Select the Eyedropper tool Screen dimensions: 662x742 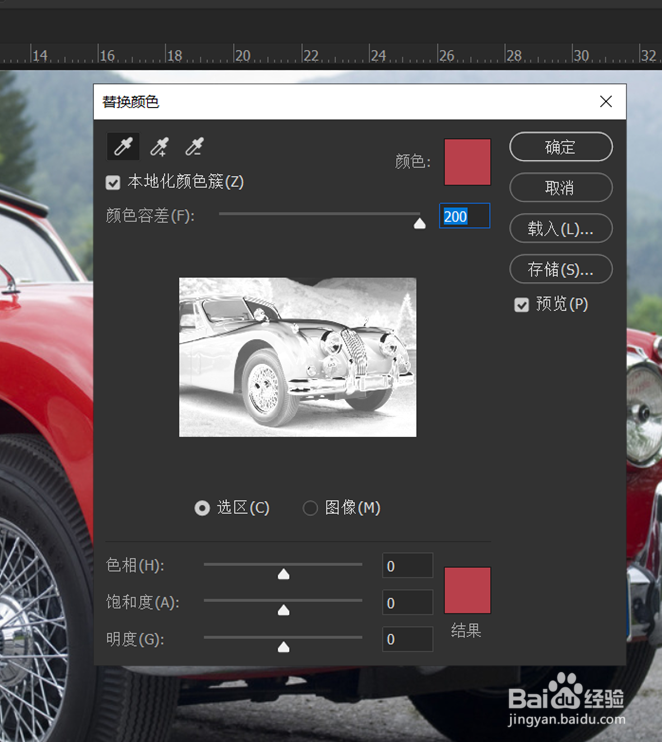(x=123, y=147)
